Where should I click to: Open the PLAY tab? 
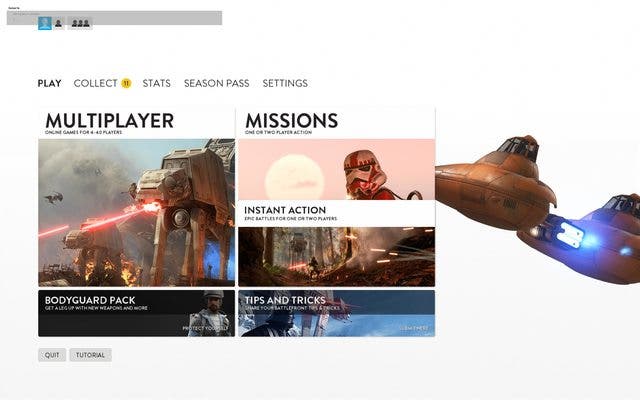click(x=49, y=83)
